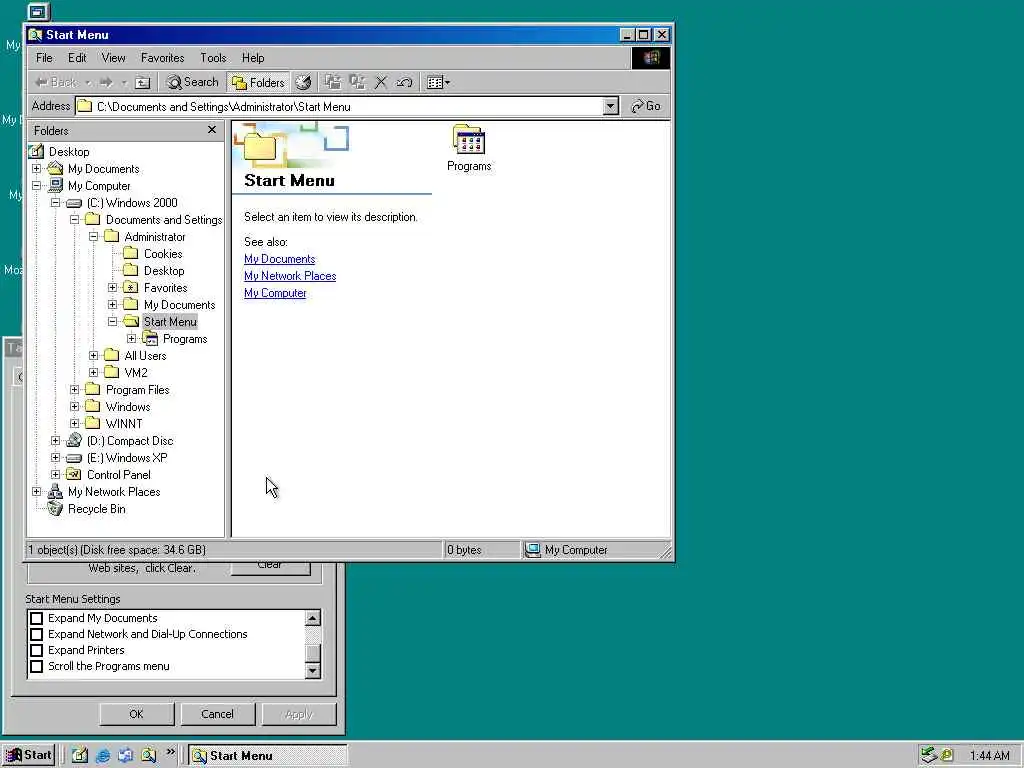The width and height of the screenshot is (1024, 768).
Task: Open the address bar dropdown arrow
Action: (611, 106)
